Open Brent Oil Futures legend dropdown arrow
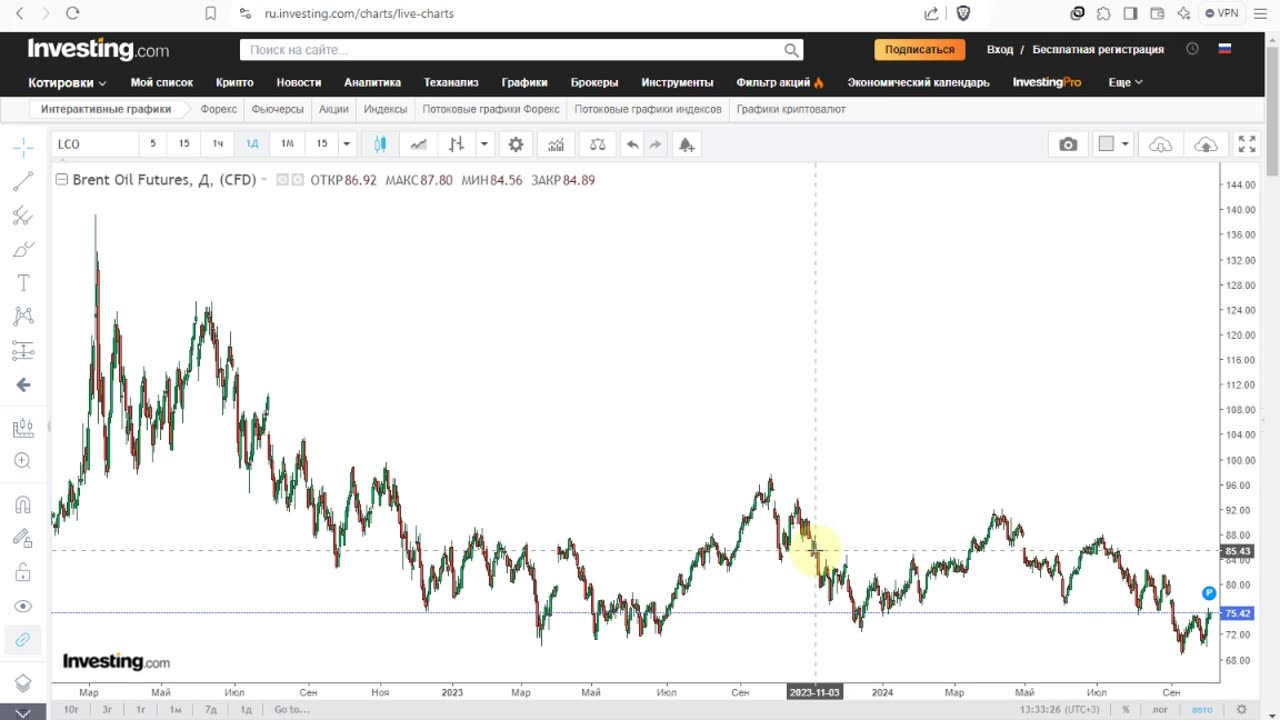 [x=265, y=180]
